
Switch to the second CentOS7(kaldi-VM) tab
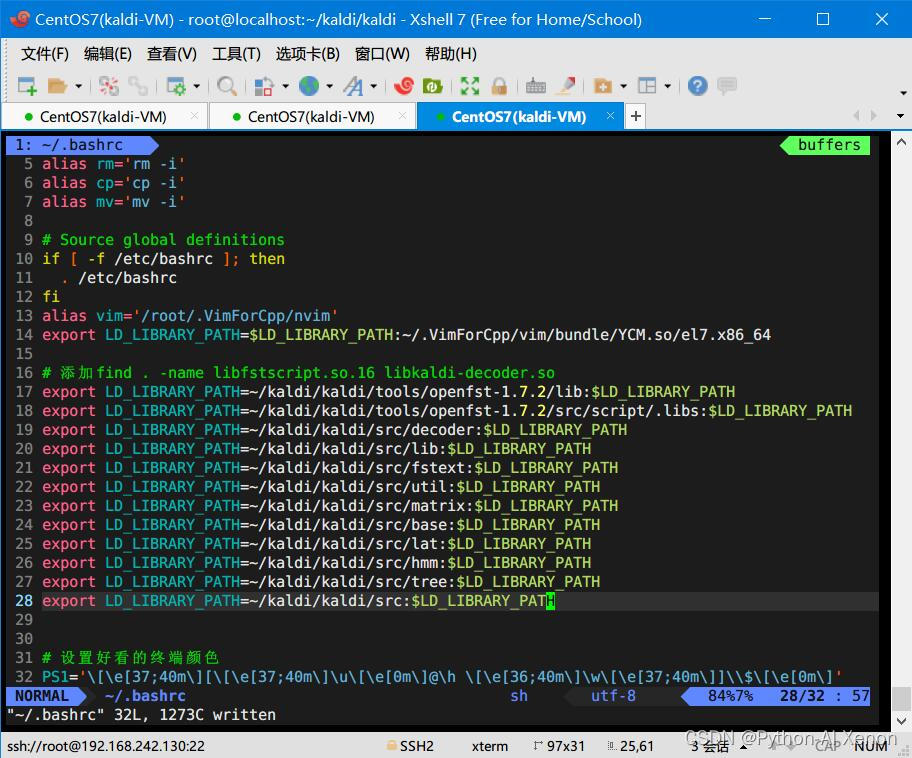click(310, 116)
